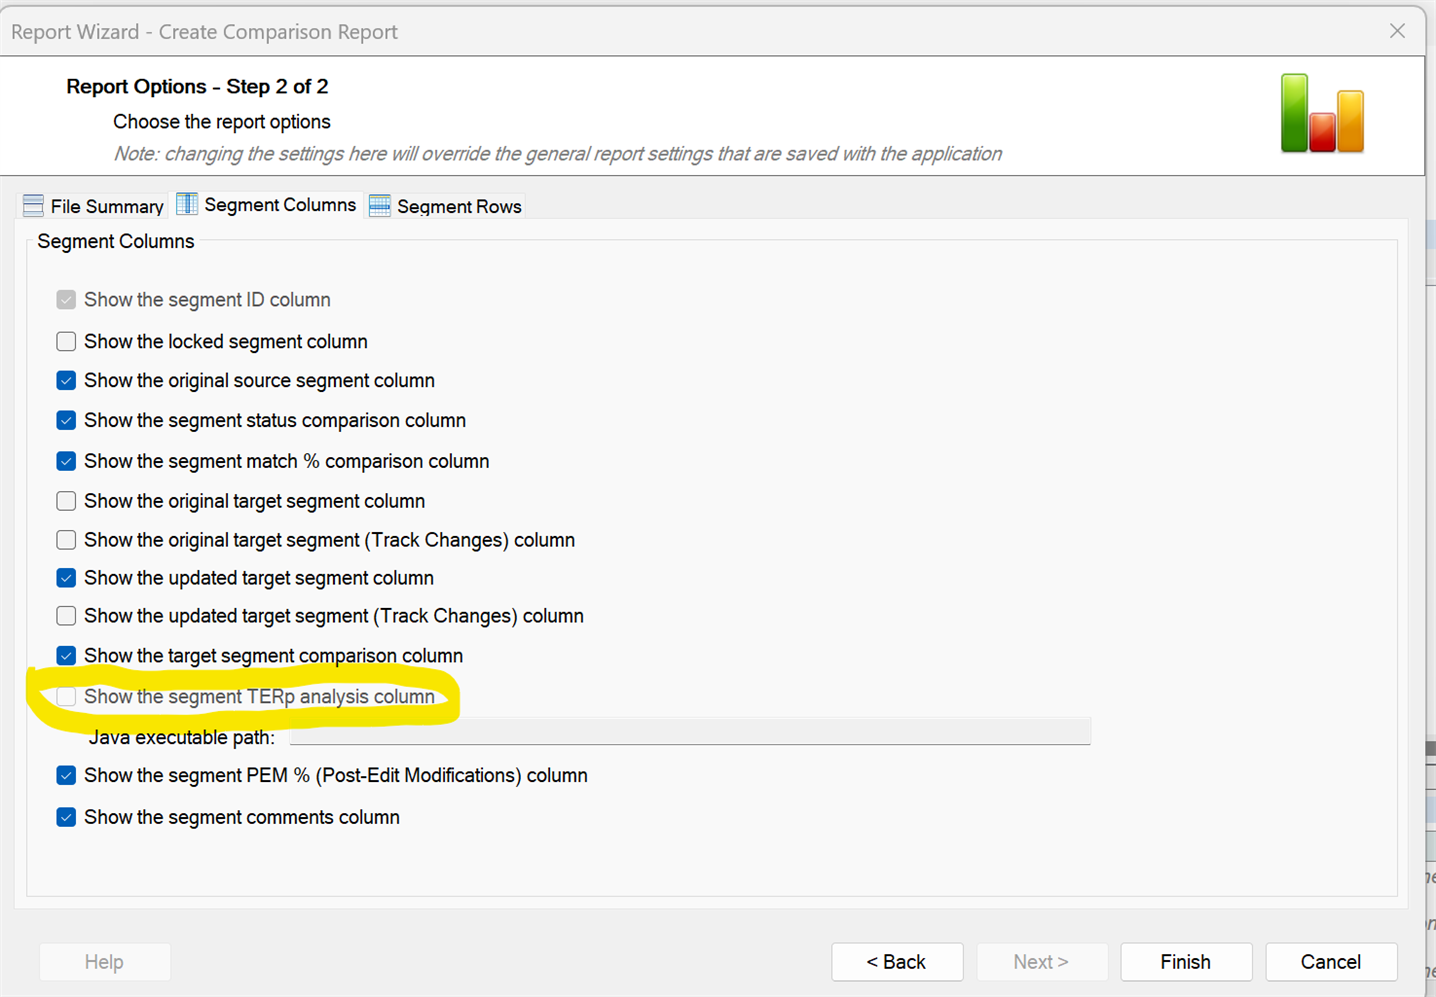Click the bar chart wizard logo

tap(1321, 113)
